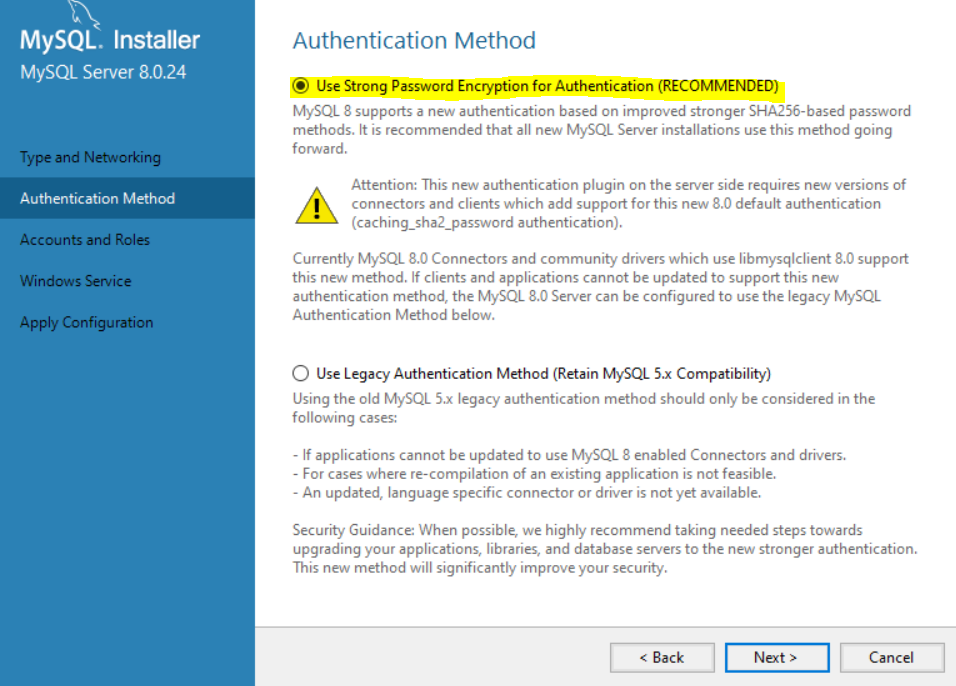Image resolution: width=956 pixels, height=686 pixels.
Task: Select Use Legacy Authentication Method radio button
Action: (x=301, y=373)
